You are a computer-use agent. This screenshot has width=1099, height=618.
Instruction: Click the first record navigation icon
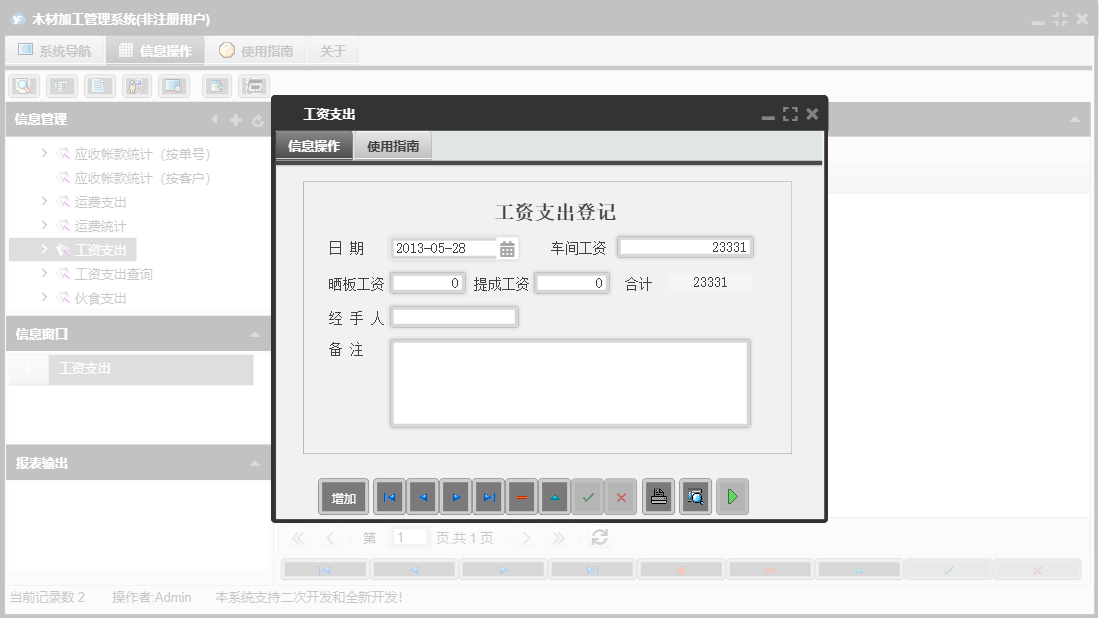click(389, 496)
